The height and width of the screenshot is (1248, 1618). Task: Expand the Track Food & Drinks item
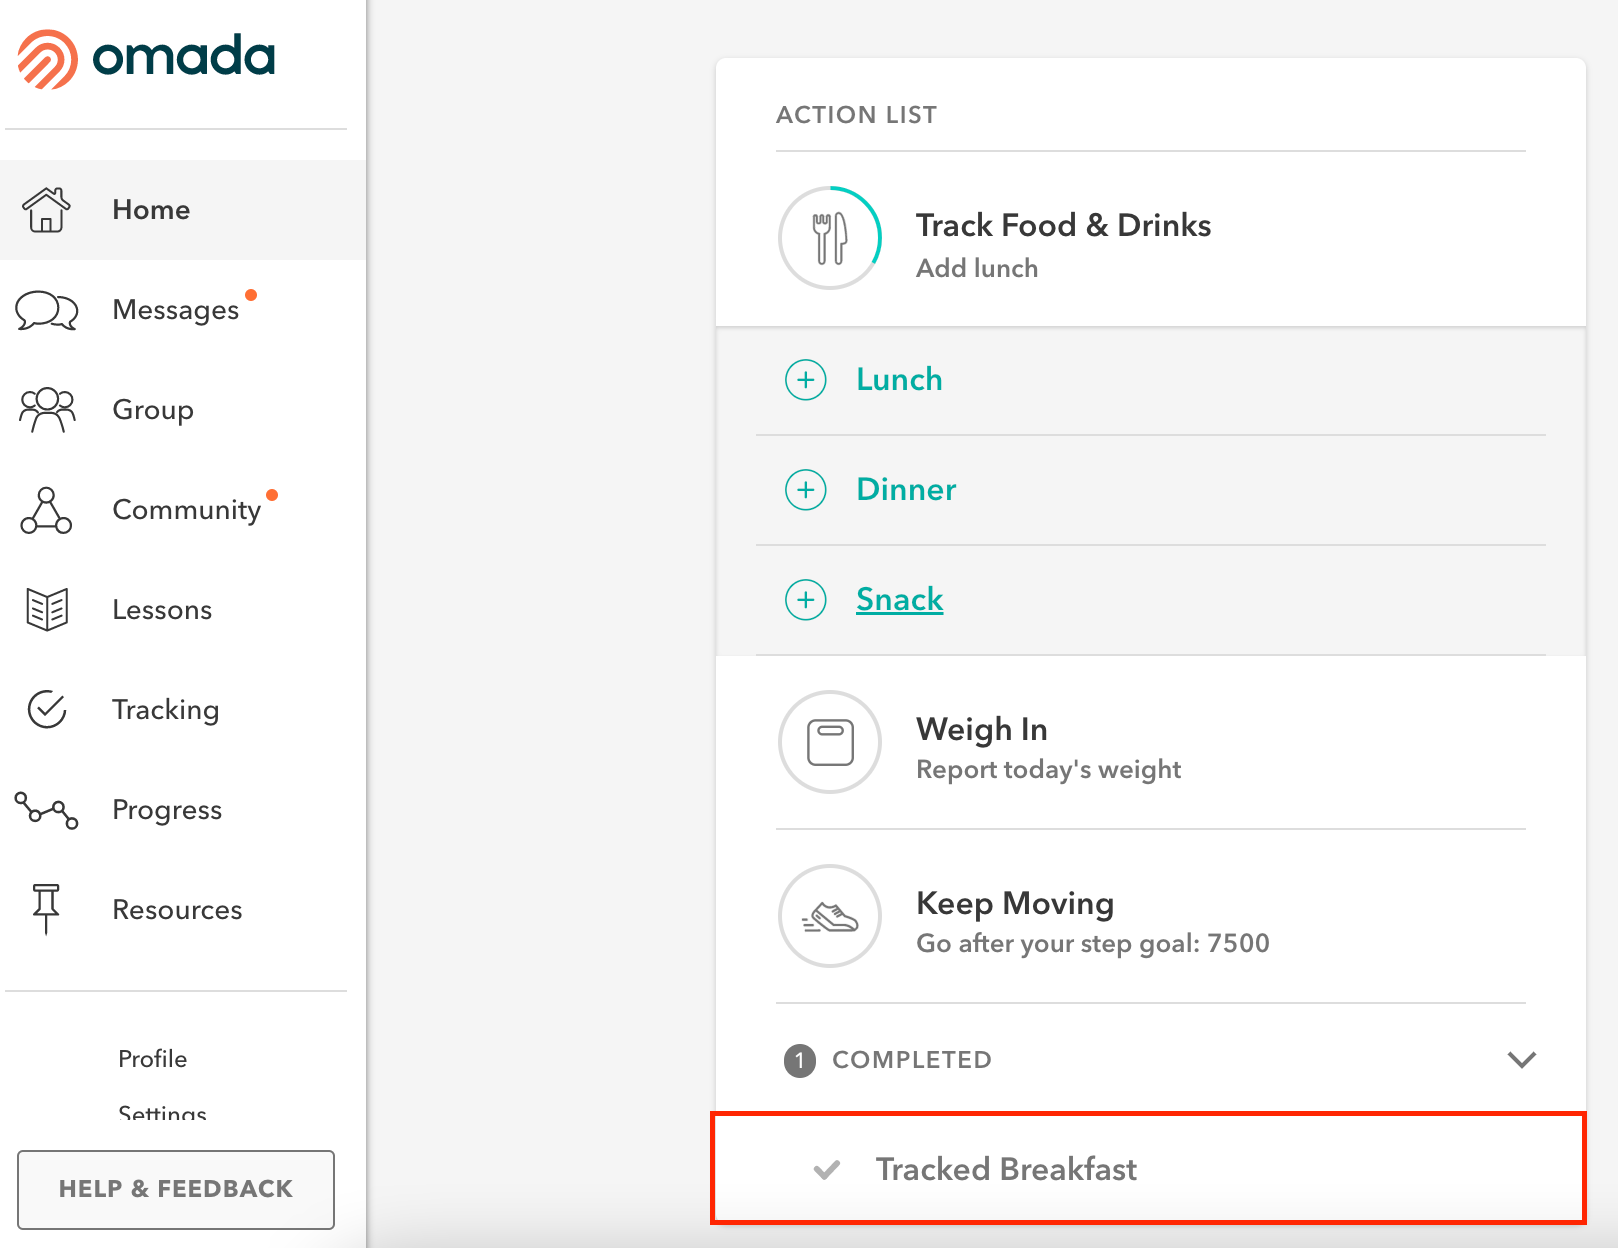pos(1151,240)
